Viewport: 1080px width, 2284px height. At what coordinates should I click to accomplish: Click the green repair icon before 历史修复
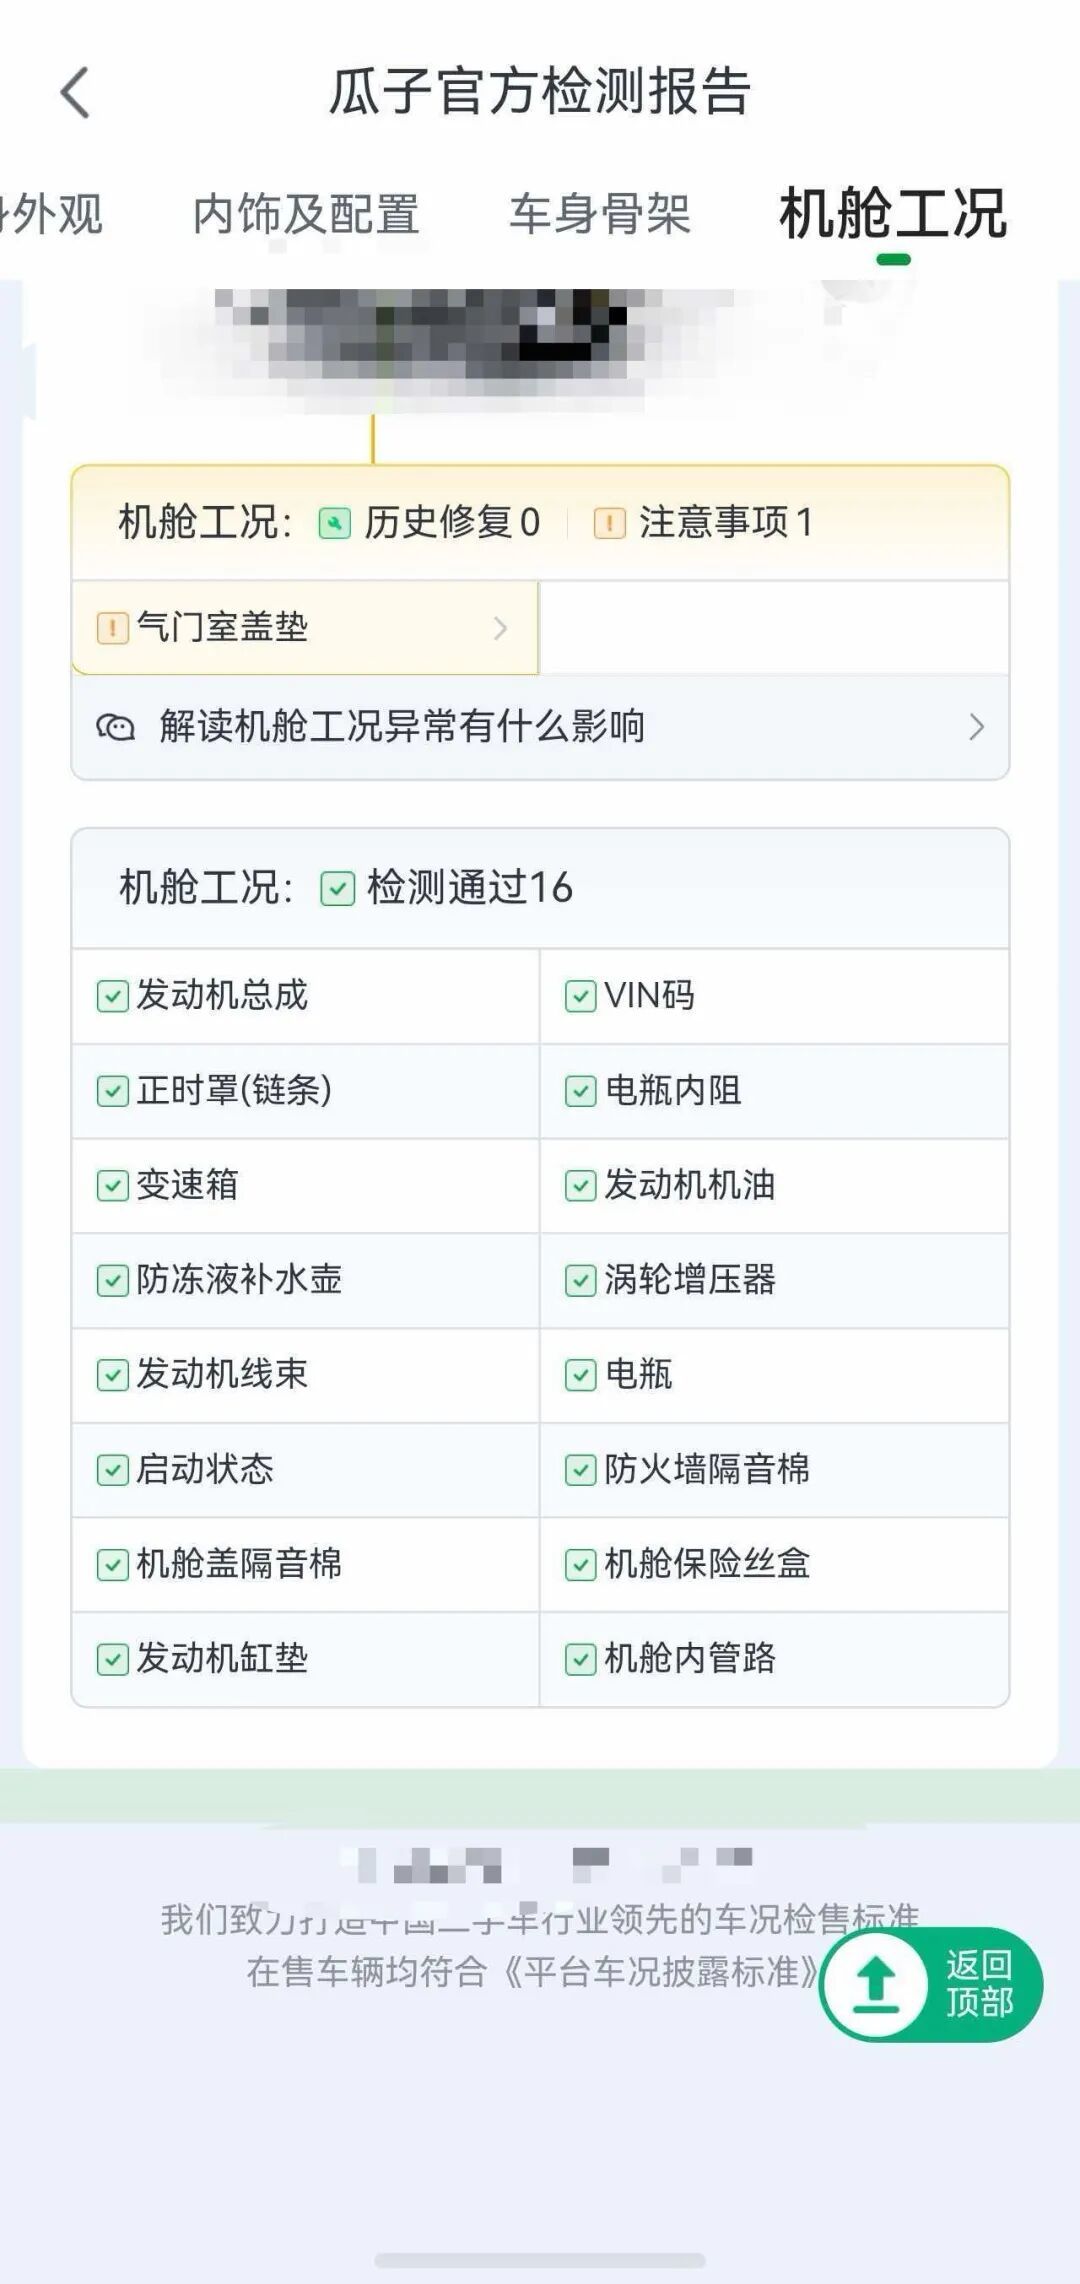click(334, 523)
